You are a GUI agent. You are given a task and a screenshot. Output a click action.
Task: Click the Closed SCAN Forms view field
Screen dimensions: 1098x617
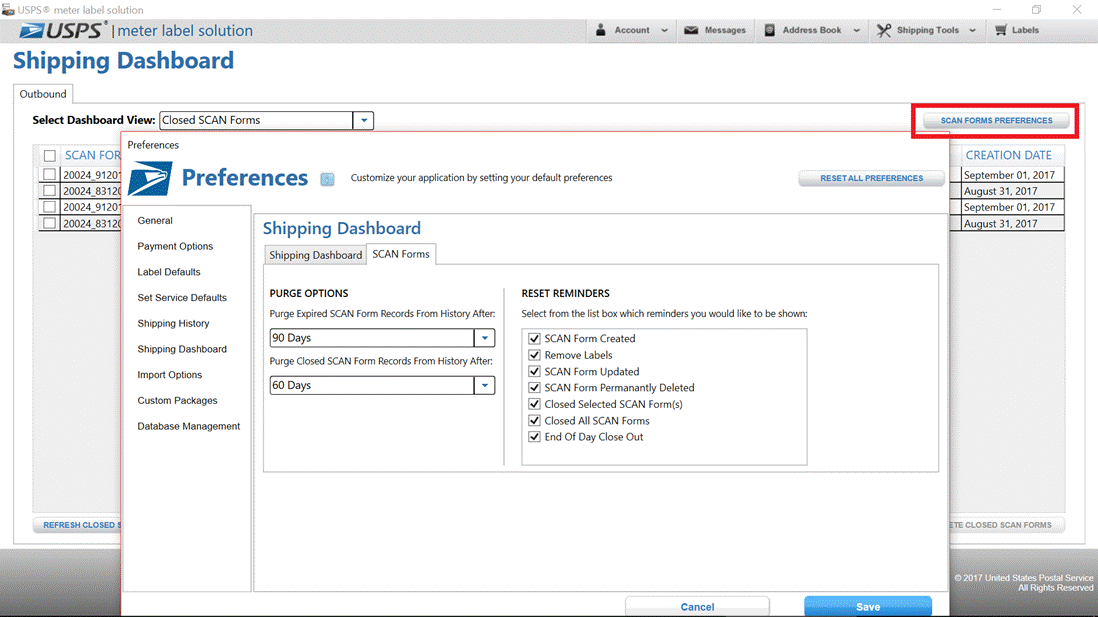click(256, 120)
